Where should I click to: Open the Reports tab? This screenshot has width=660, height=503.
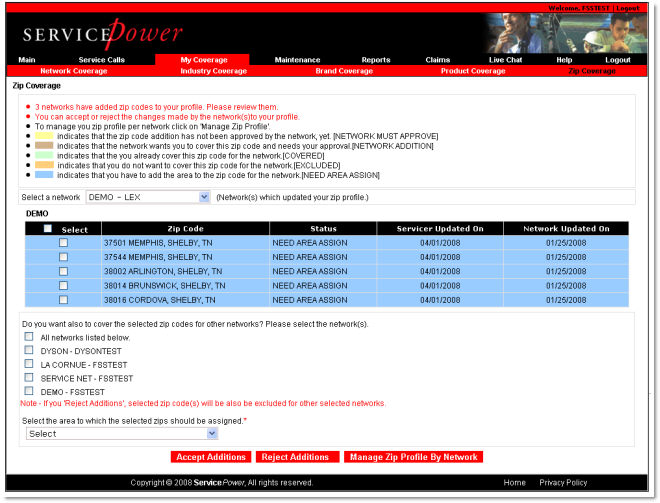click(x=375, y=60)
